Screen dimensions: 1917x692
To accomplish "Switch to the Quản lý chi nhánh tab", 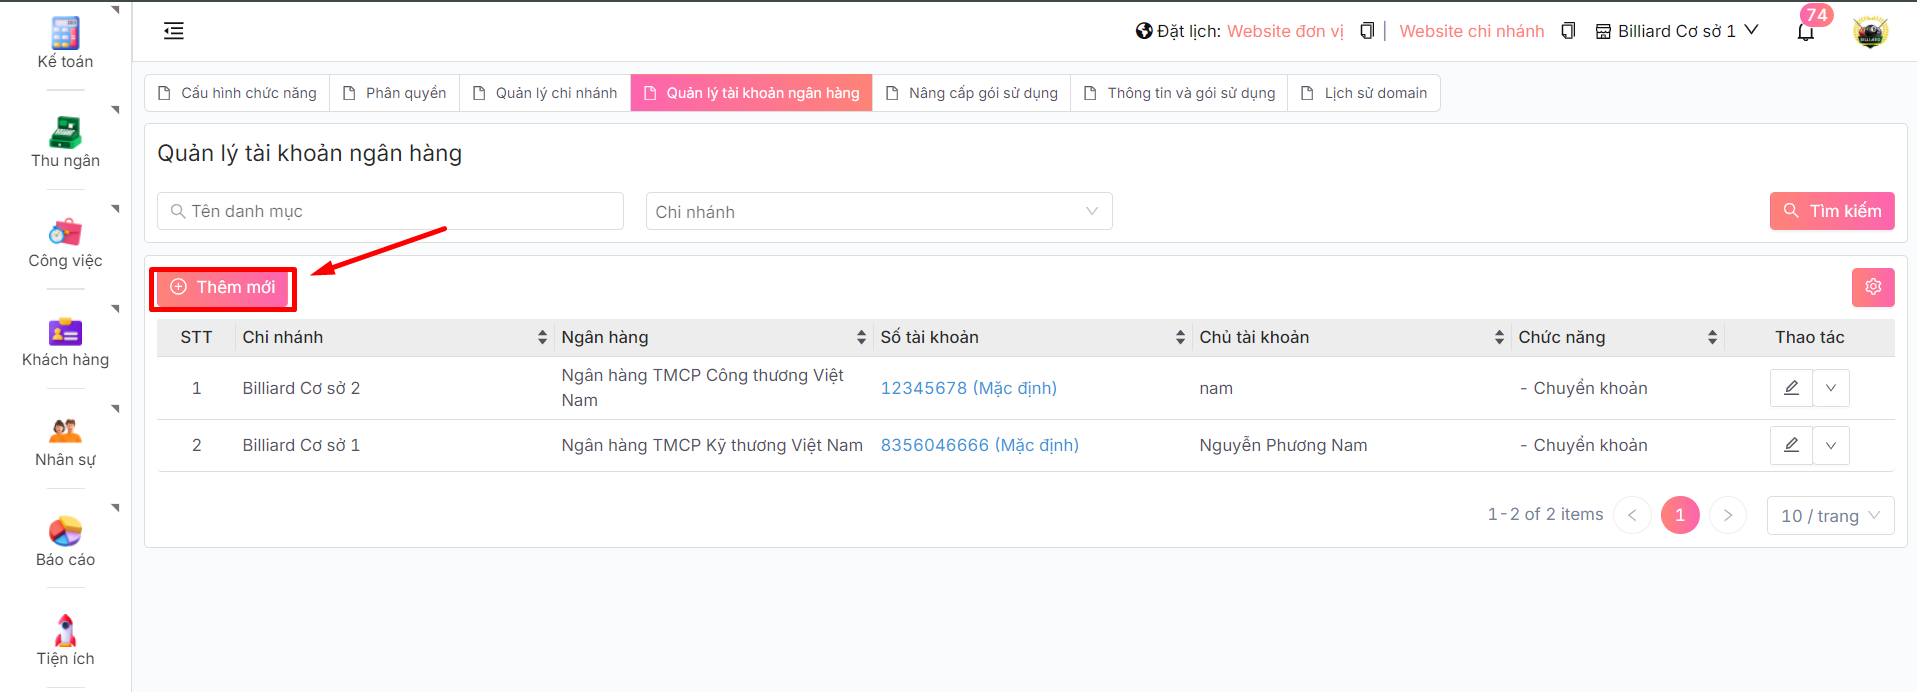I will click(x=545, y=93).
